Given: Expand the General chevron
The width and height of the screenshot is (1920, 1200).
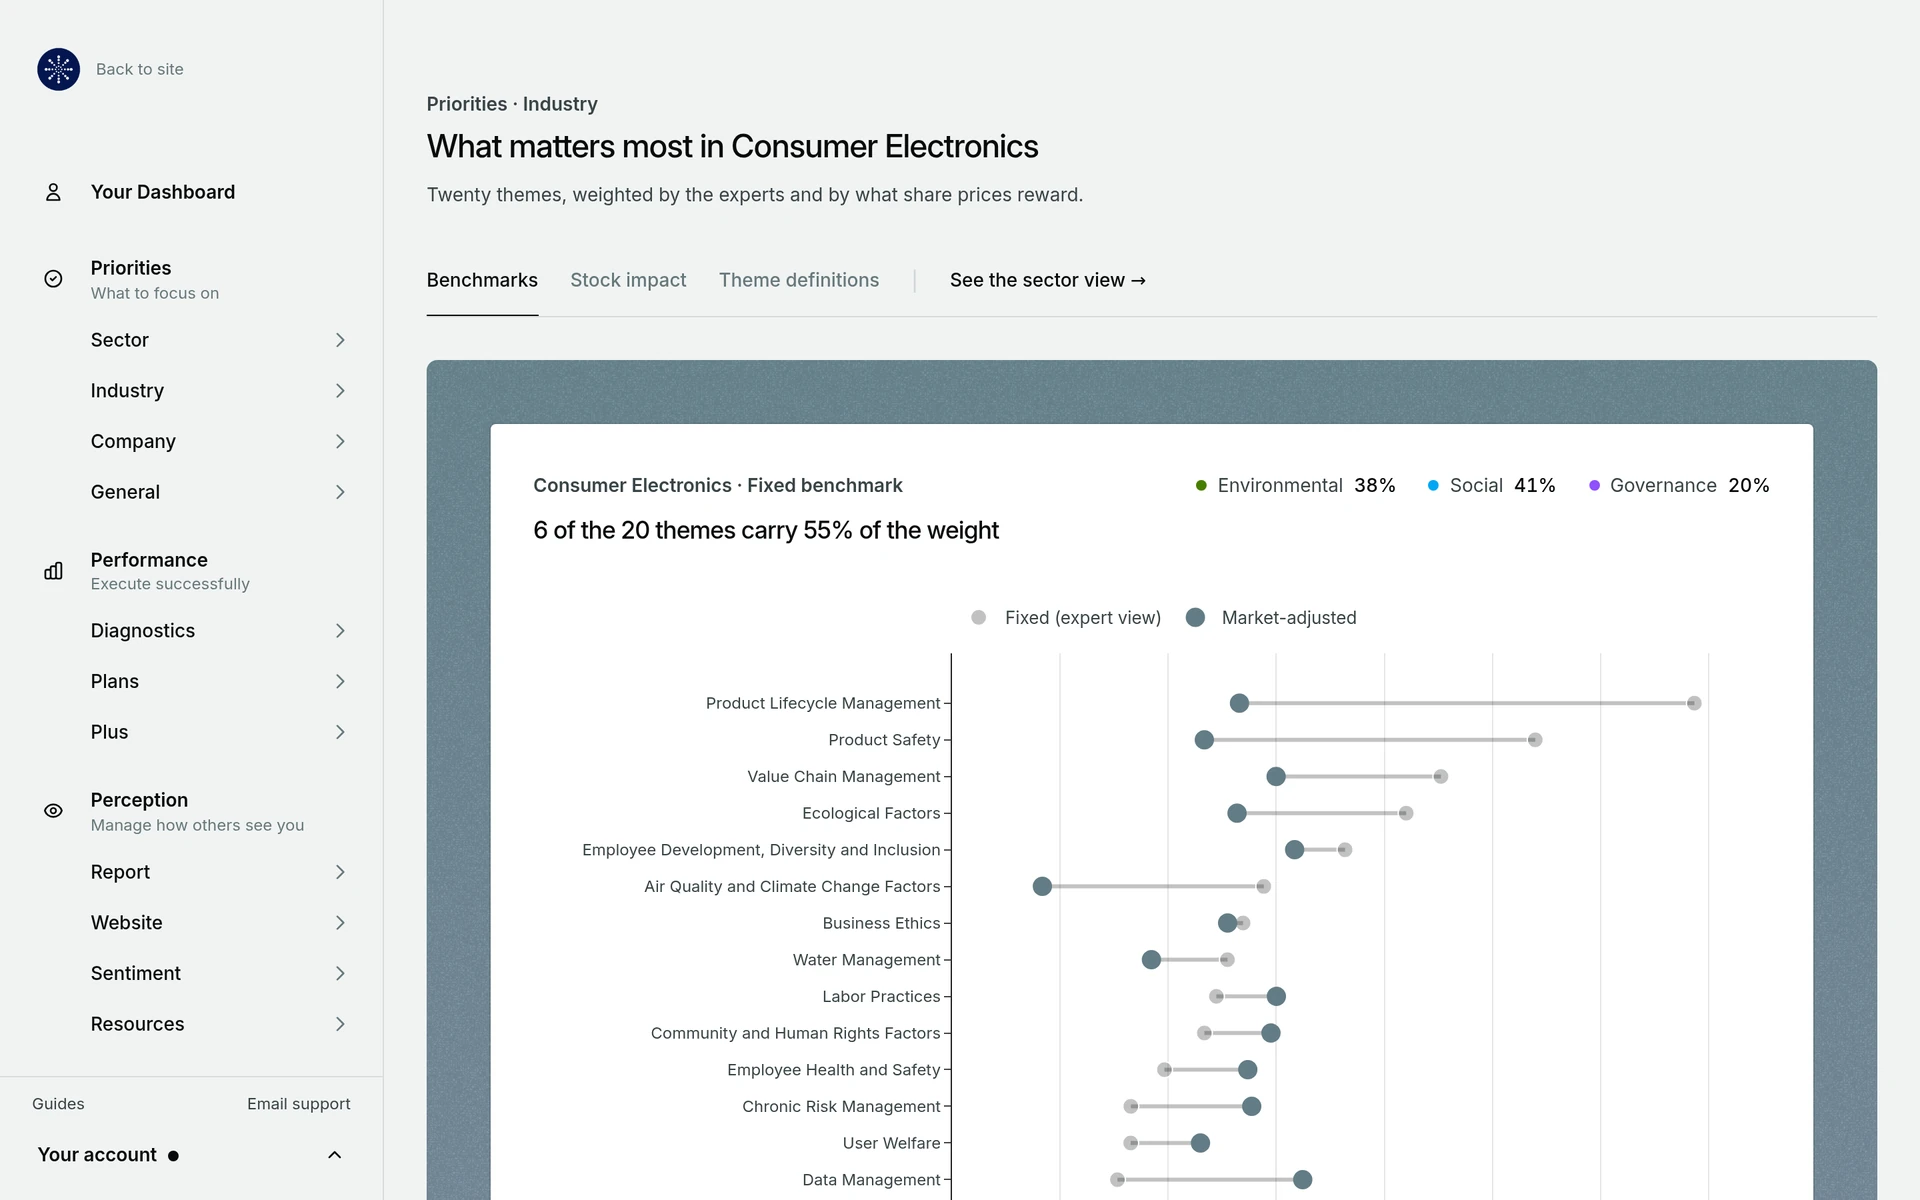Looking at the screenshot, I should click(340, 492).
